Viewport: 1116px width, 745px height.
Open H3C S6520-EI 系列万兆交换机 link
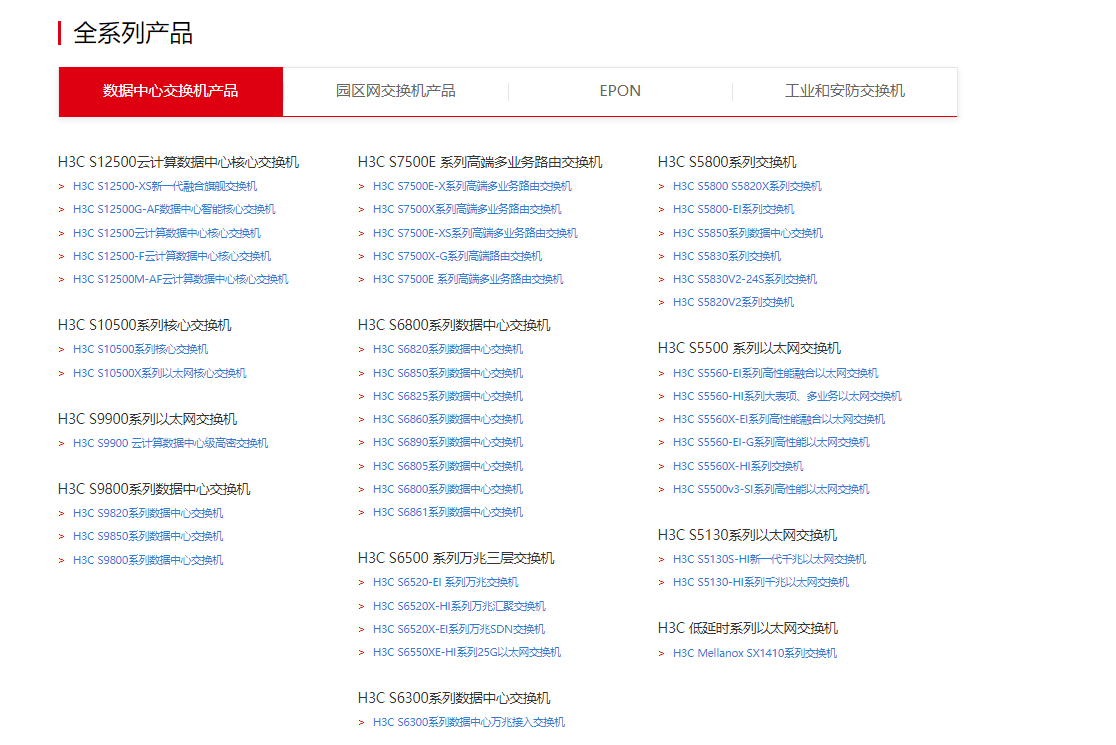[x=446, y=583]
